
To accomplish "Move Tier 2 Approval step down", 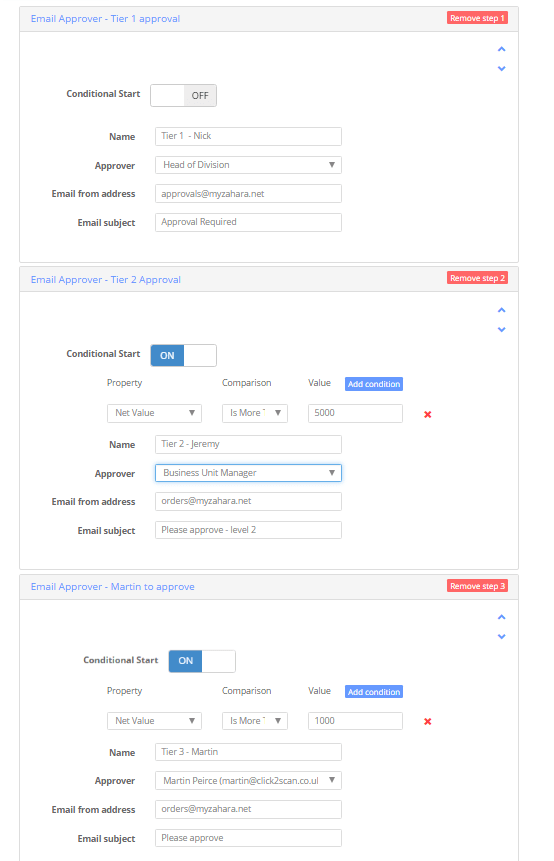I will tap(501, 329).
